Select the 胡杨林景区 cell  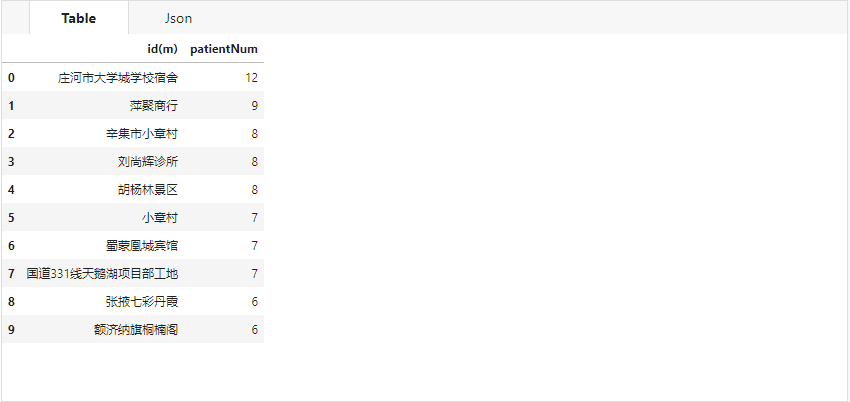[x=148, y=189]
